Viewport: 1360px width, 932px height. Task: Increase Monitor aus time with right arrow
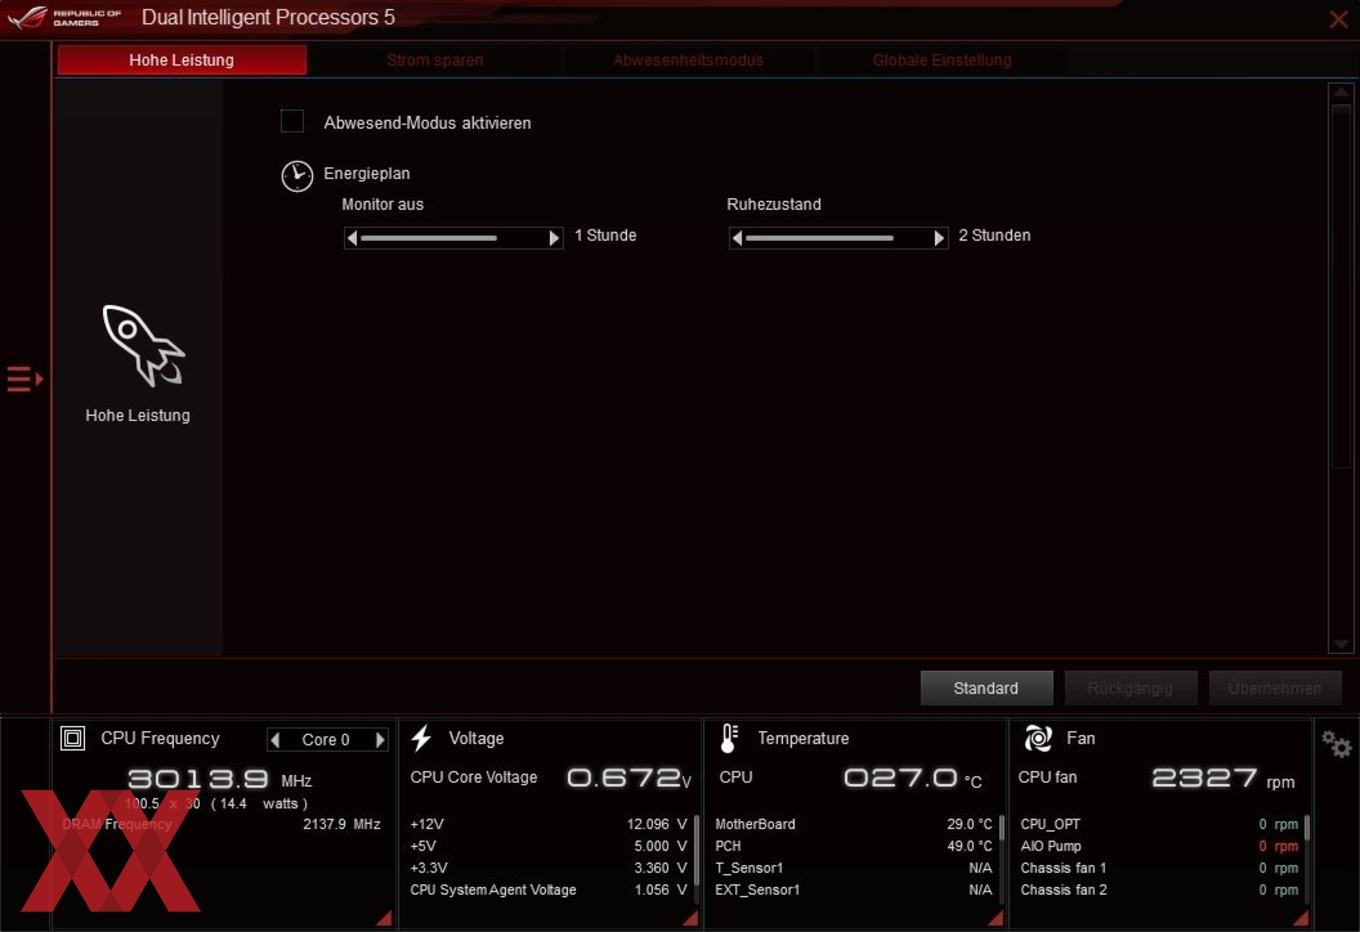[554, 238]
